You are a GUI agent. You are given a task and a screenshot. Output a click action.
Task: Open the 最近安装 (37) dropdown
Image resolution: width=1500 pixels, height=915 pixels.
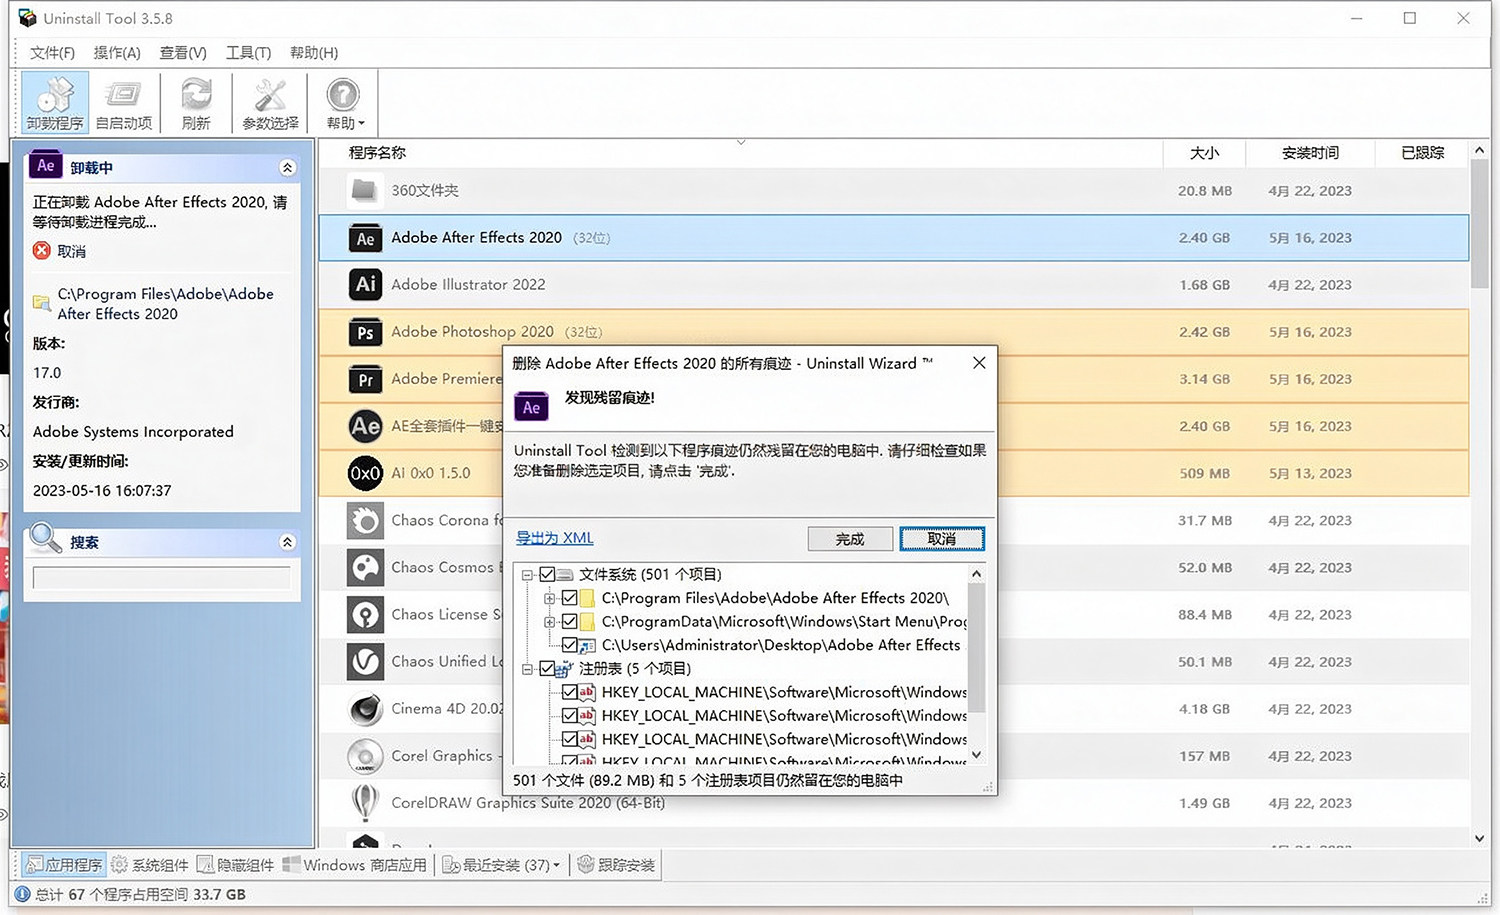pyautogui.click(x=502, y=865)
